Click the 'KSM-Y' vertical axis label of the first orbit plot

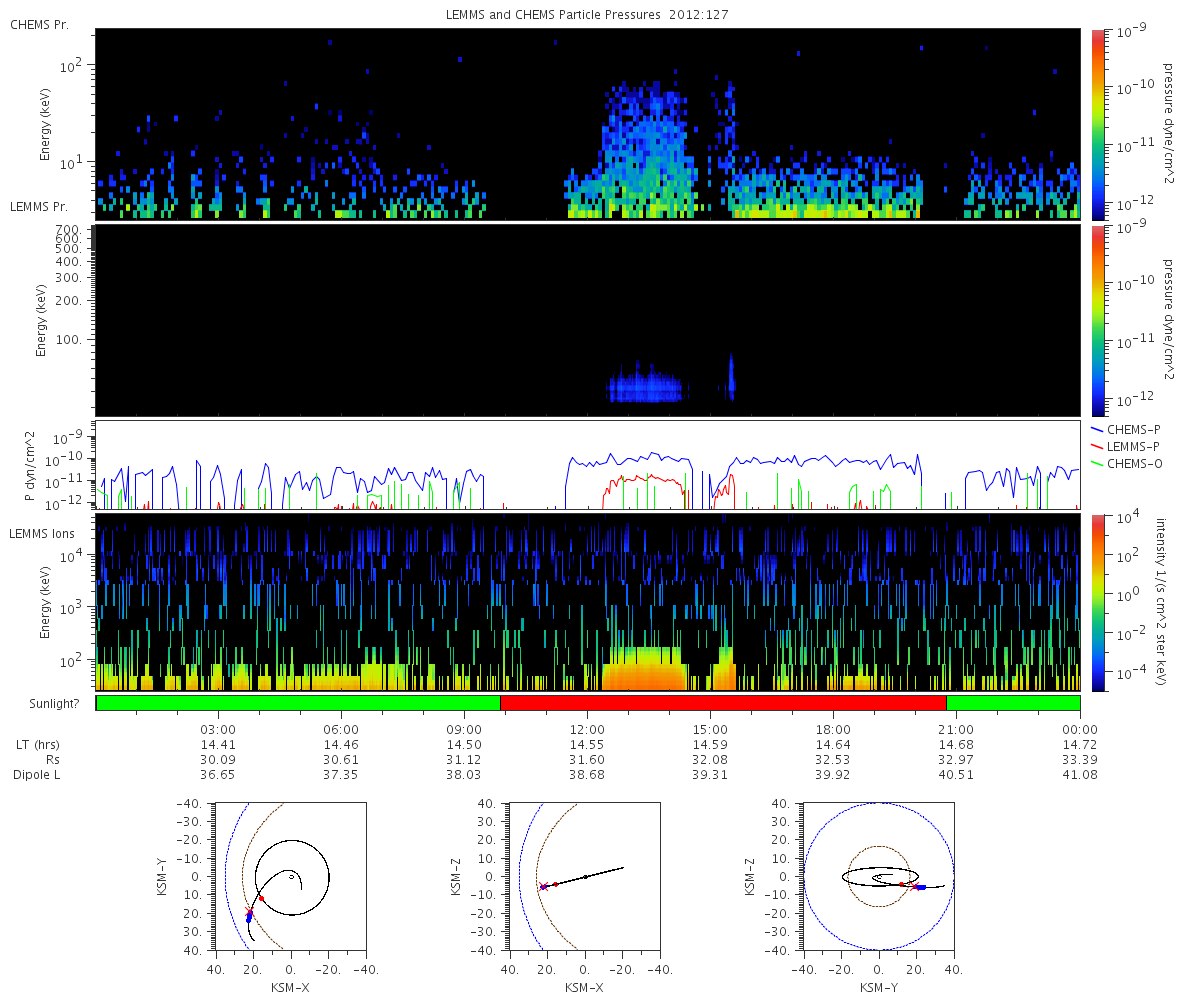point(164,876)
